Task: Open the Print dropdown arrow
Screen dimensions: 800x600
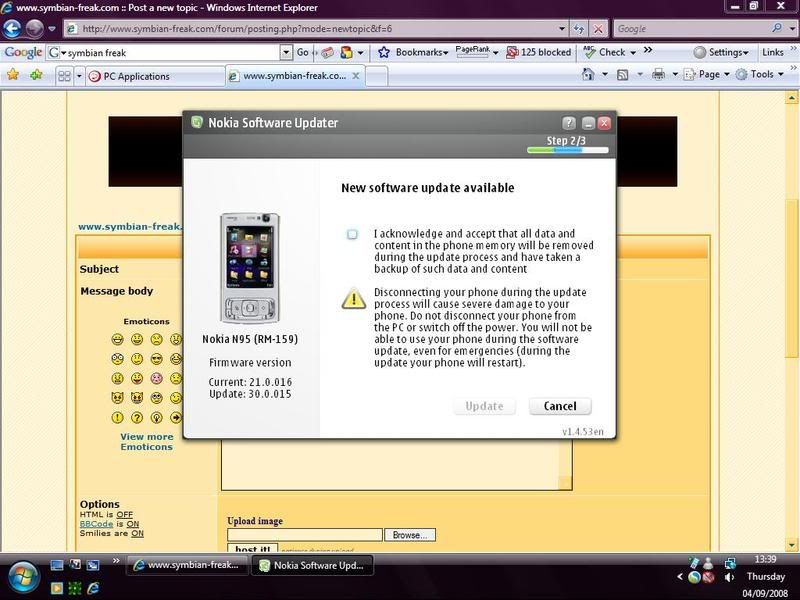Action: [x=674, y=75]
